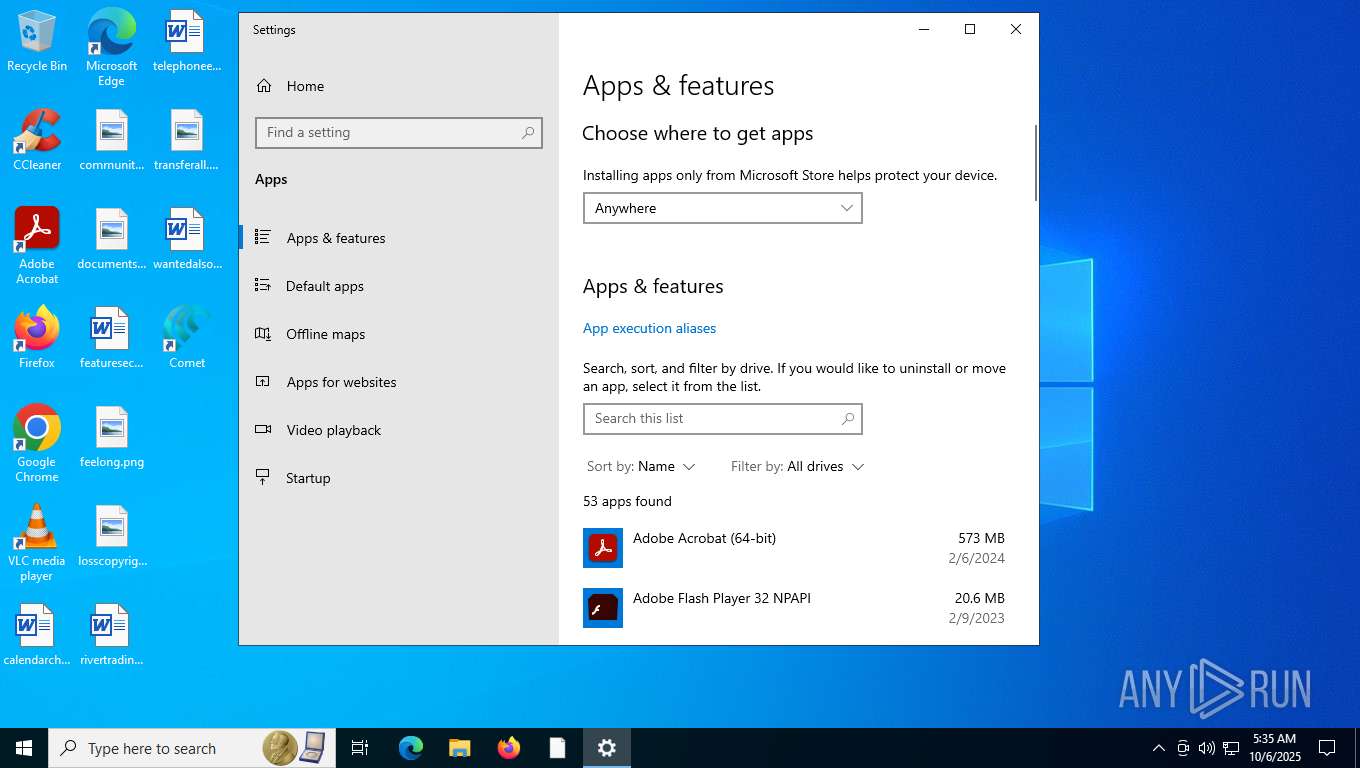Screen dimensions: 1360x768
Task: Select Adobe Acrobat (64-bit) in the app list
Action: [x=794, y=548]
